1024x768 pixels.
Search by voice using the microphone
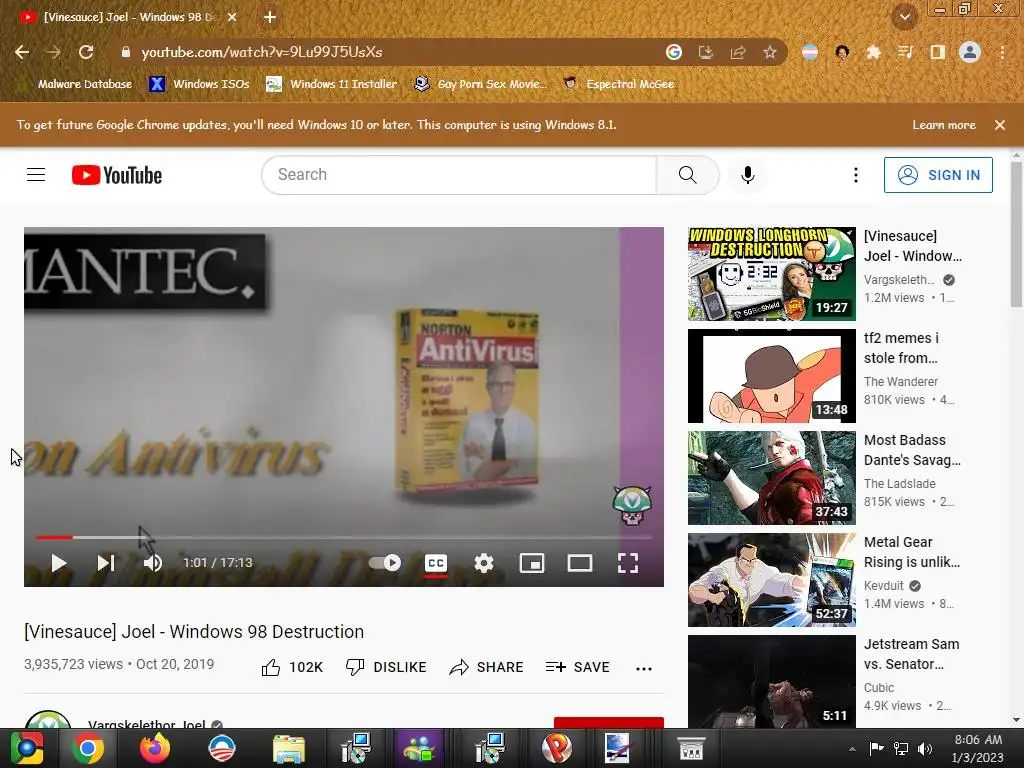(748, 175)
